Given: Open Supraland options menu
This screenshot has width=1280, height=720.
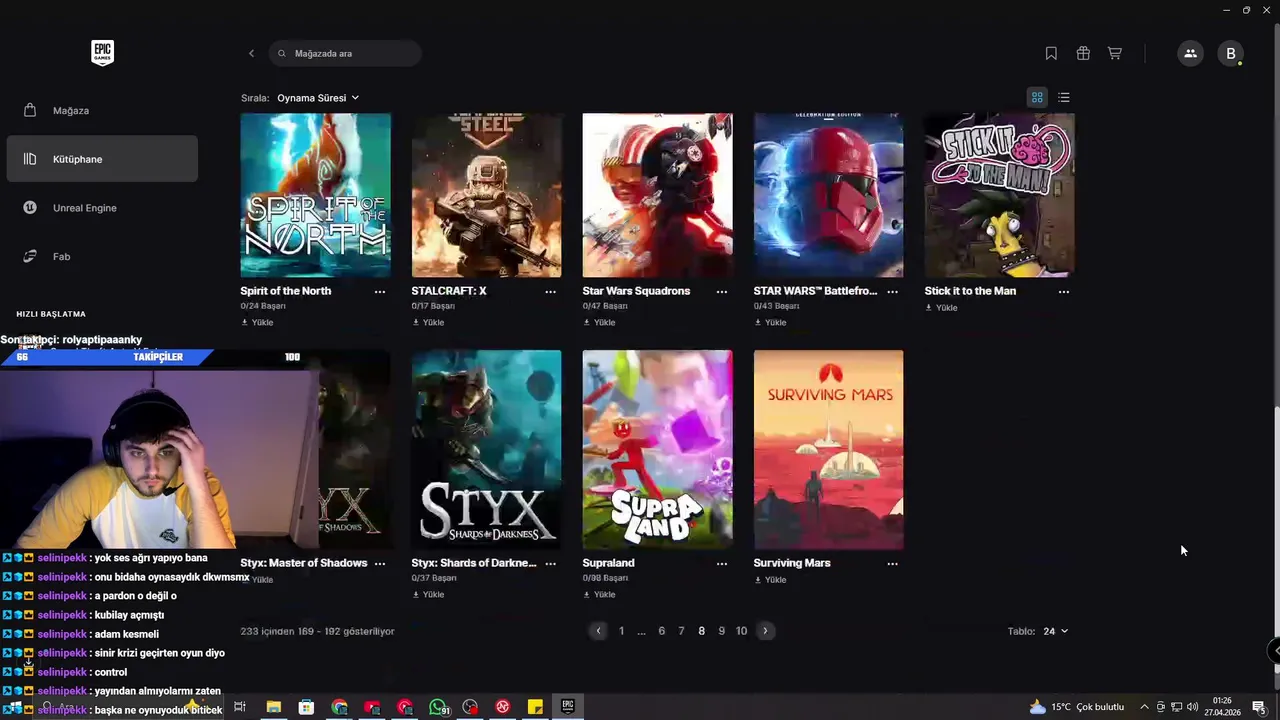Looking at the screenshot, I should [722, 563].
